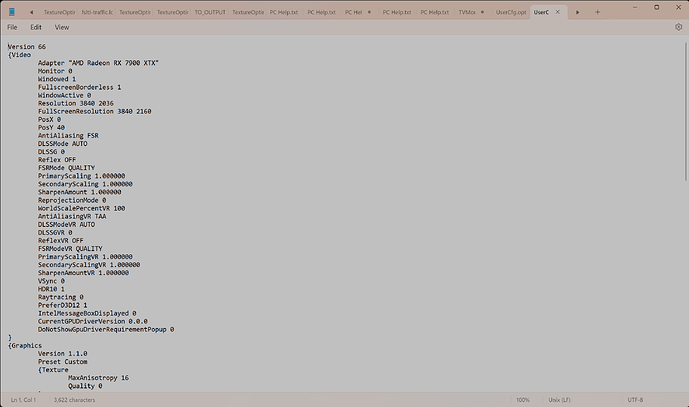
Task: Click the "Reflex OFF" line
Action: point(57,160)
